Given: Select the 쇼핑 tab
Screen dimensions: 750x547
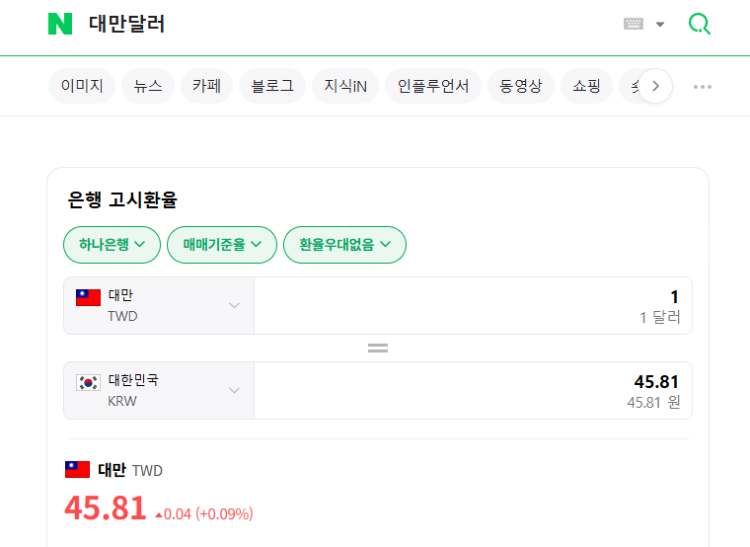Looking at the screenshot, I should [586, 86].
